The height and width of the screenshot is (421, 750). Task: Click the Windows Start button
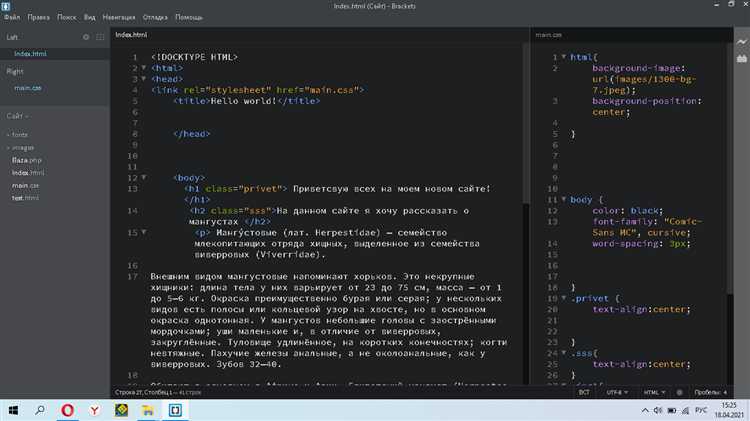(14, 410)
